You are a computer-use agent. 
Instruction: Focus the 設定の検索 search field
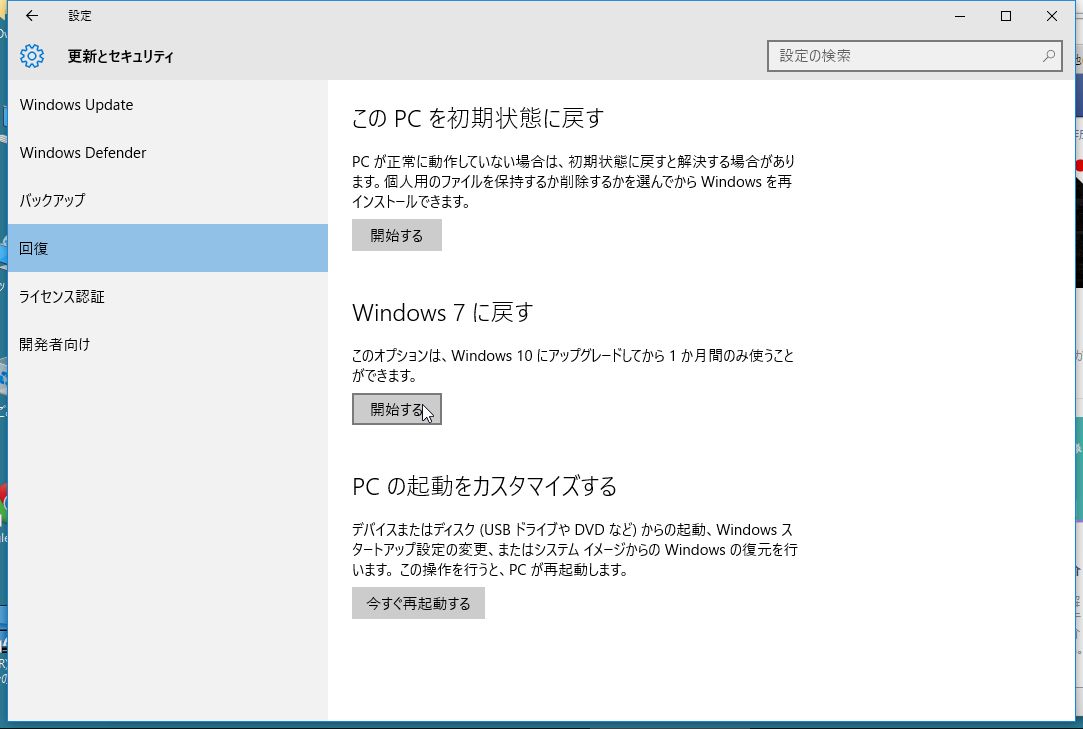[914, 56]
